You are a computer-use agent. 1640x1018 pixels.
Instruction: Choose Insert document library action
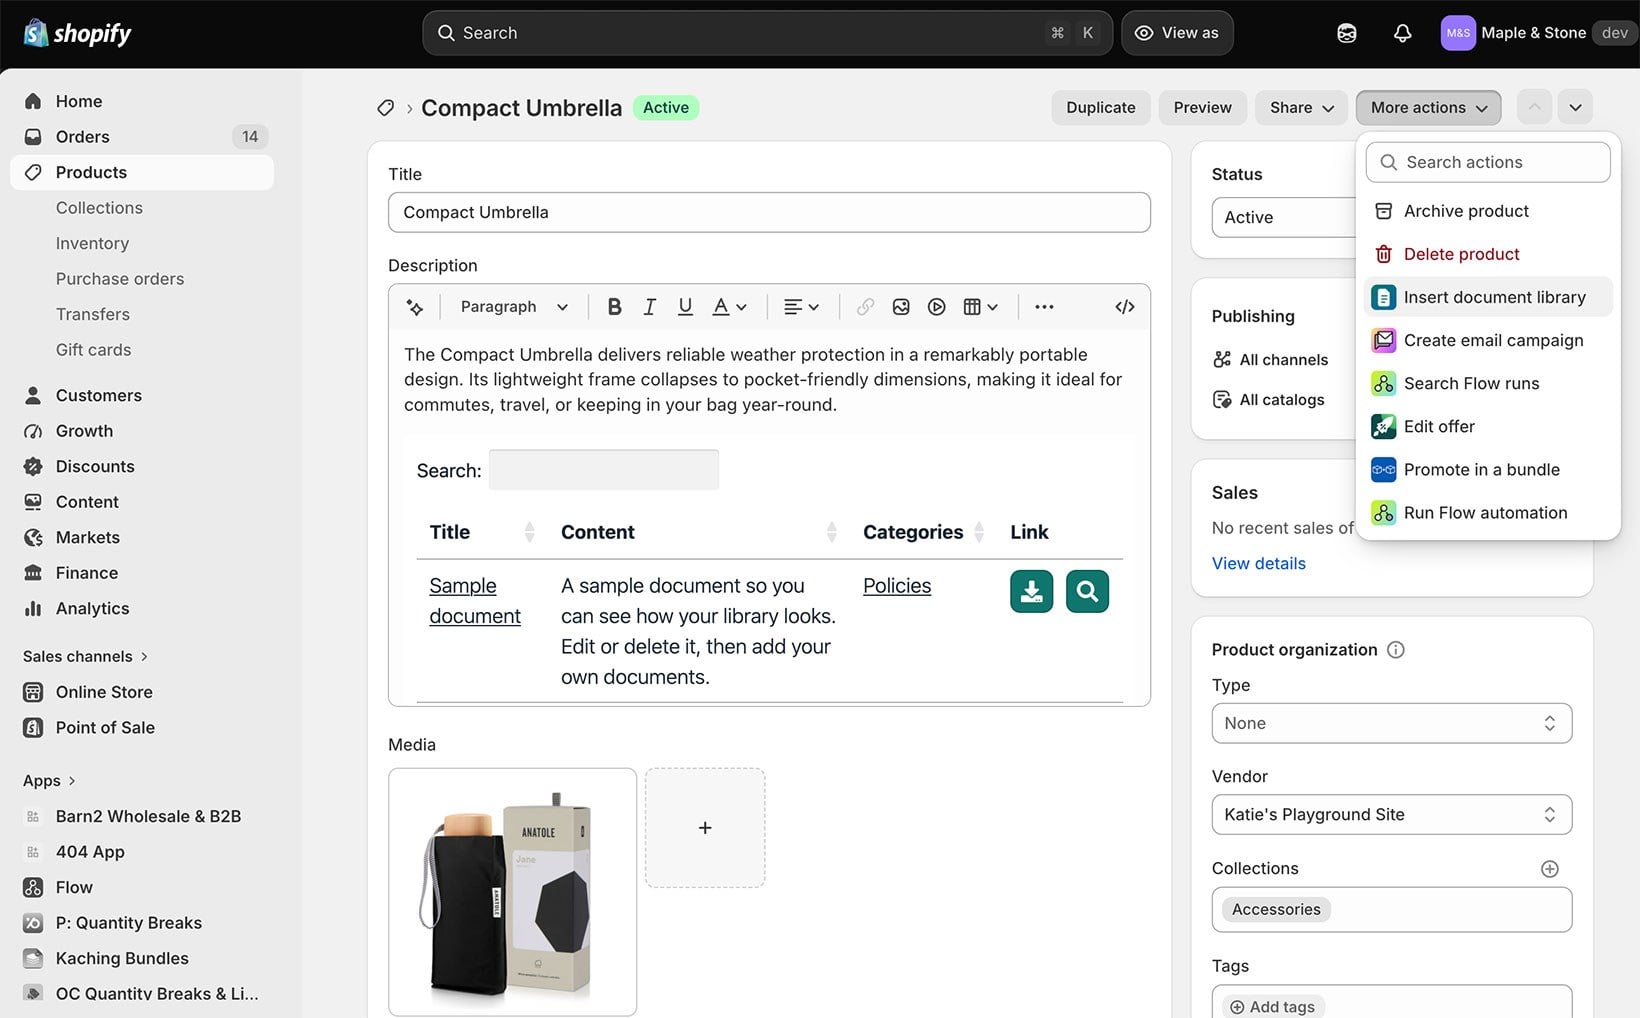point(1487,297)
